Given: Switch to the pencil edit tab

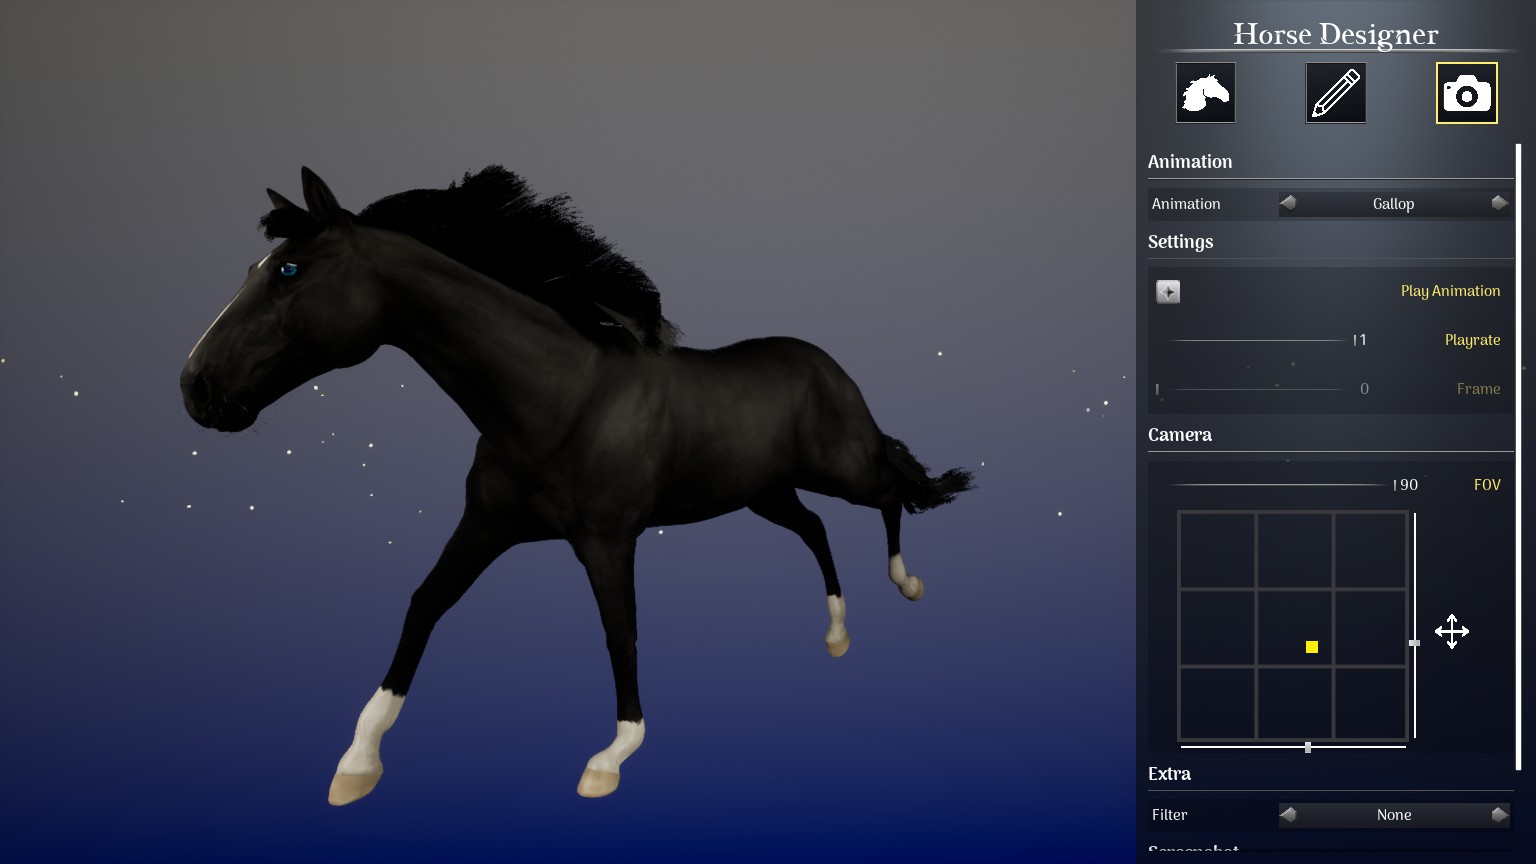Looking at the screenshot, I should (1336, 93).
